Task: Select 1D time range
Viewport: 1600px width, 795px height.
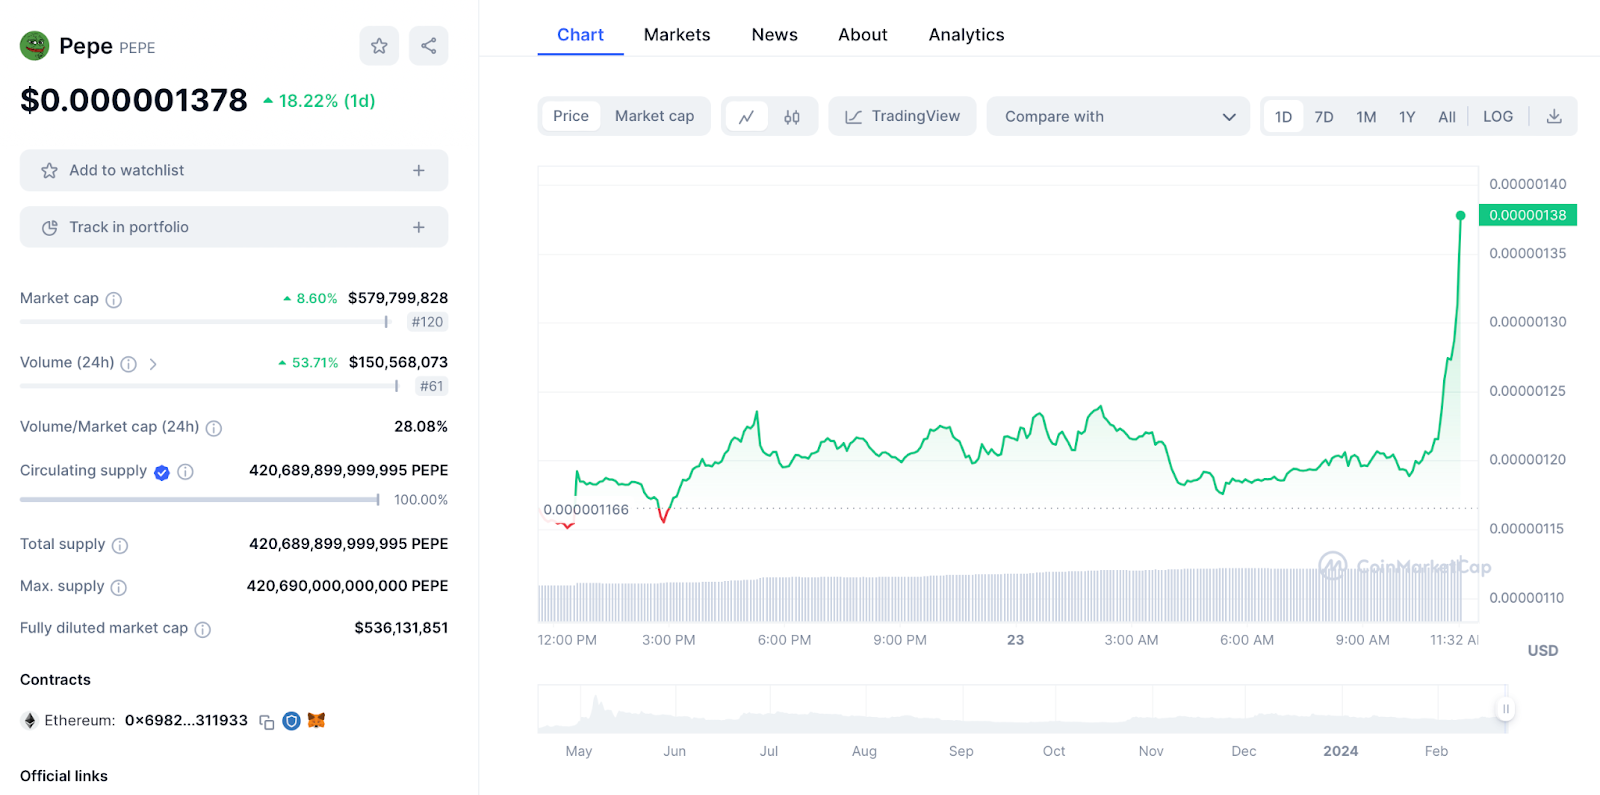Action: pos(1284,117)
